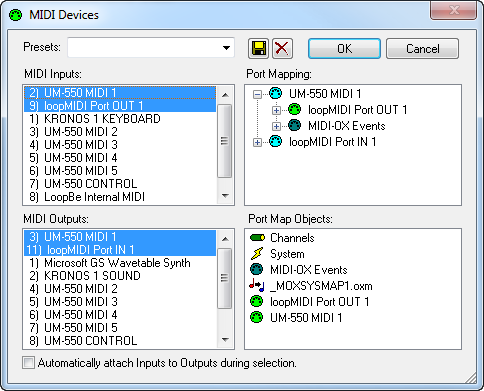Click the MIDI Inputs scroll up arrow

225,95
